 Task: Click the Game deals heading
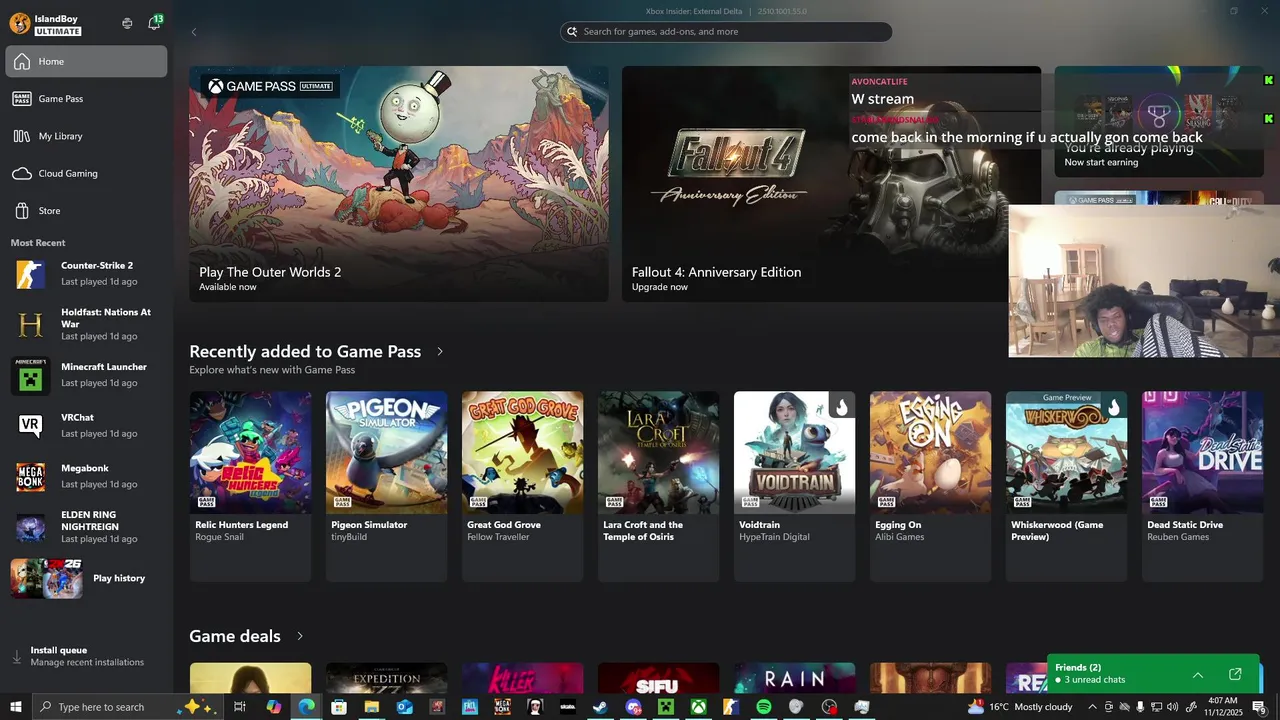pyautogui.click(x=235, y=636)
